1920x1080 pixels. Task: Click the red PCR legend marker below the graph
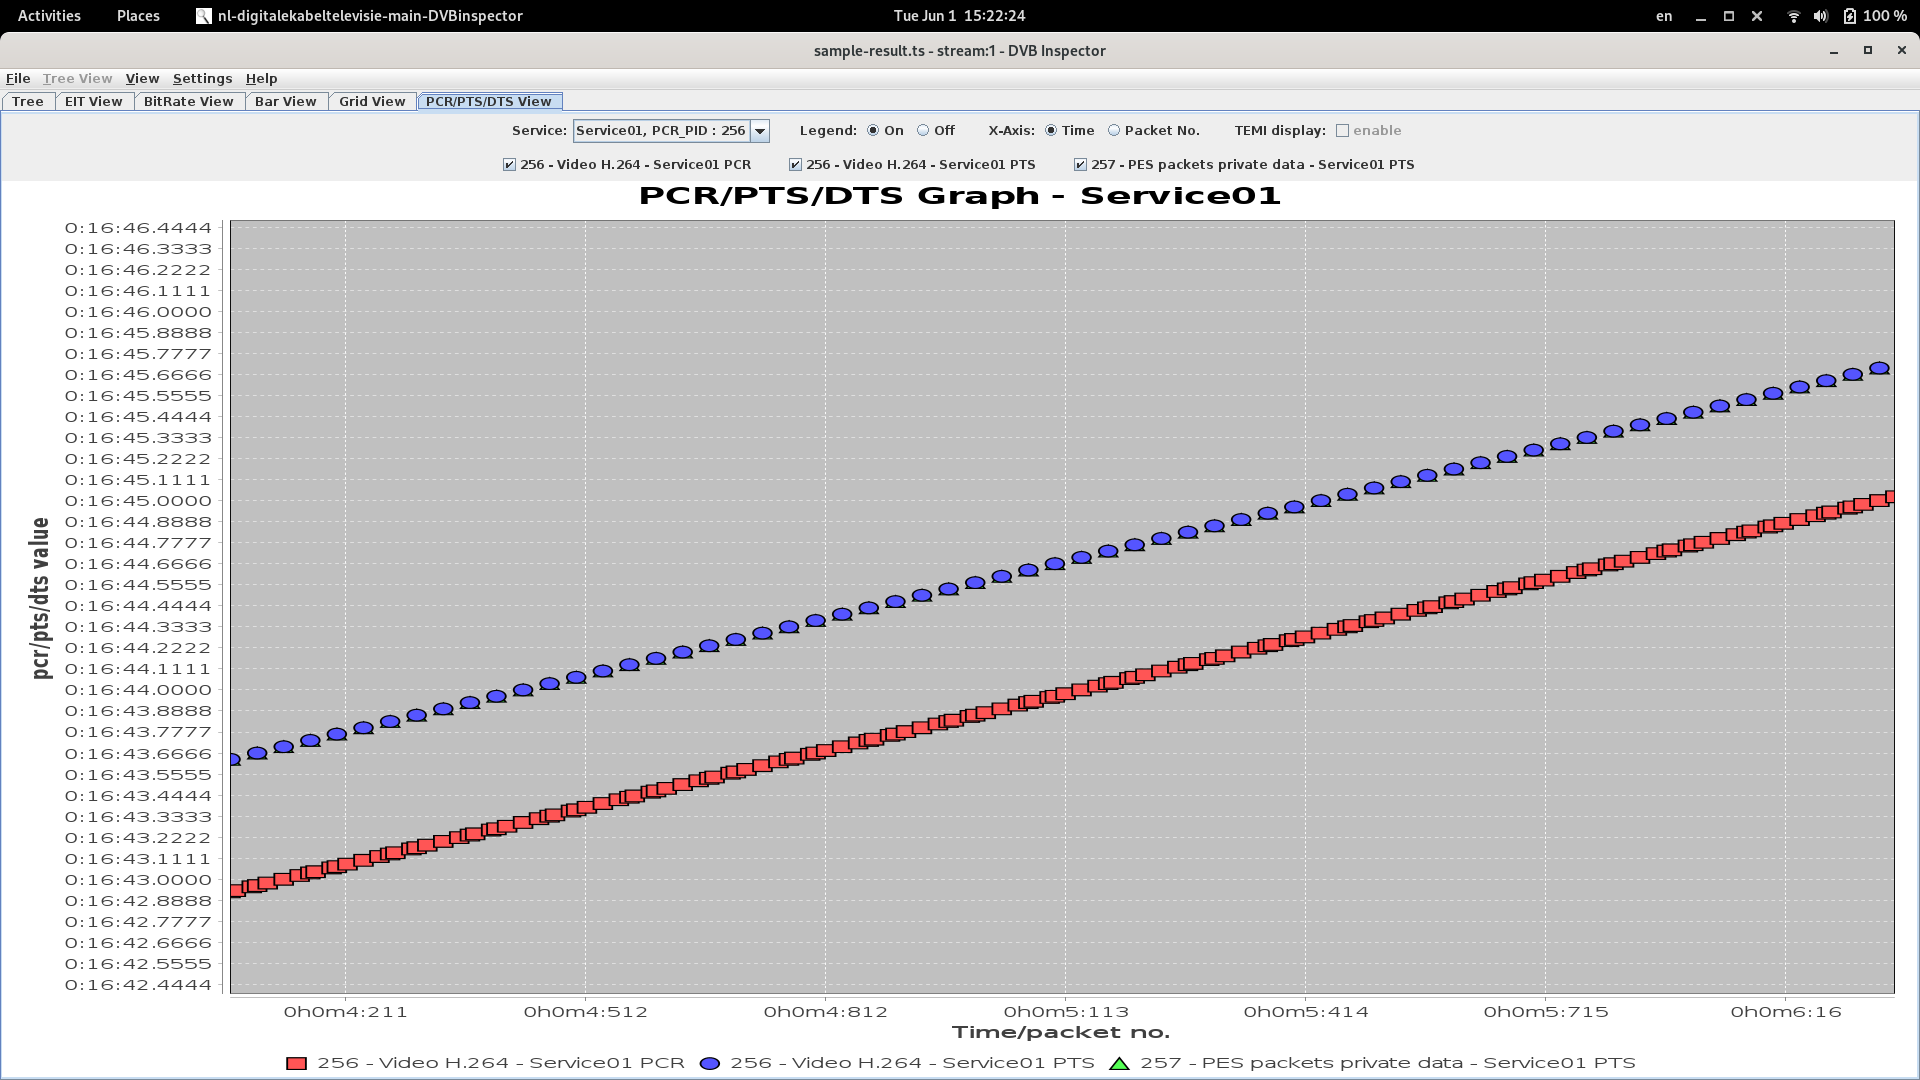296,1063
